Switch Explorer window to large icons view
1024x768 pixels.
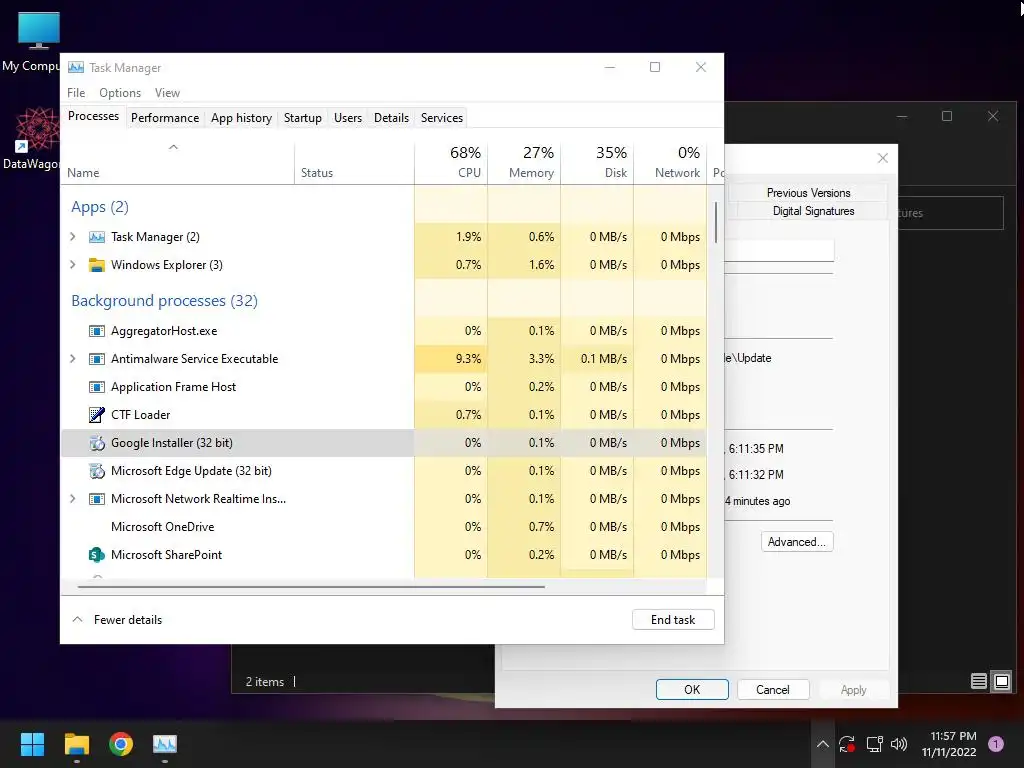point(1002,682)
